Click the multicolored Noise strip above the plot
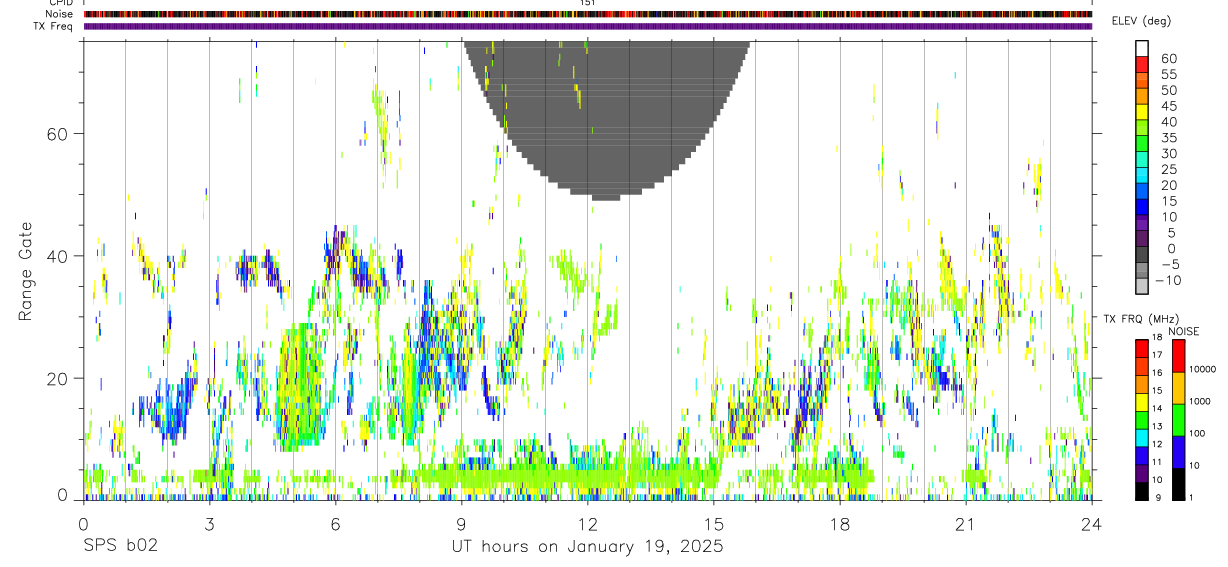The width and height of the screenshot is (1228, 567). 587,15
